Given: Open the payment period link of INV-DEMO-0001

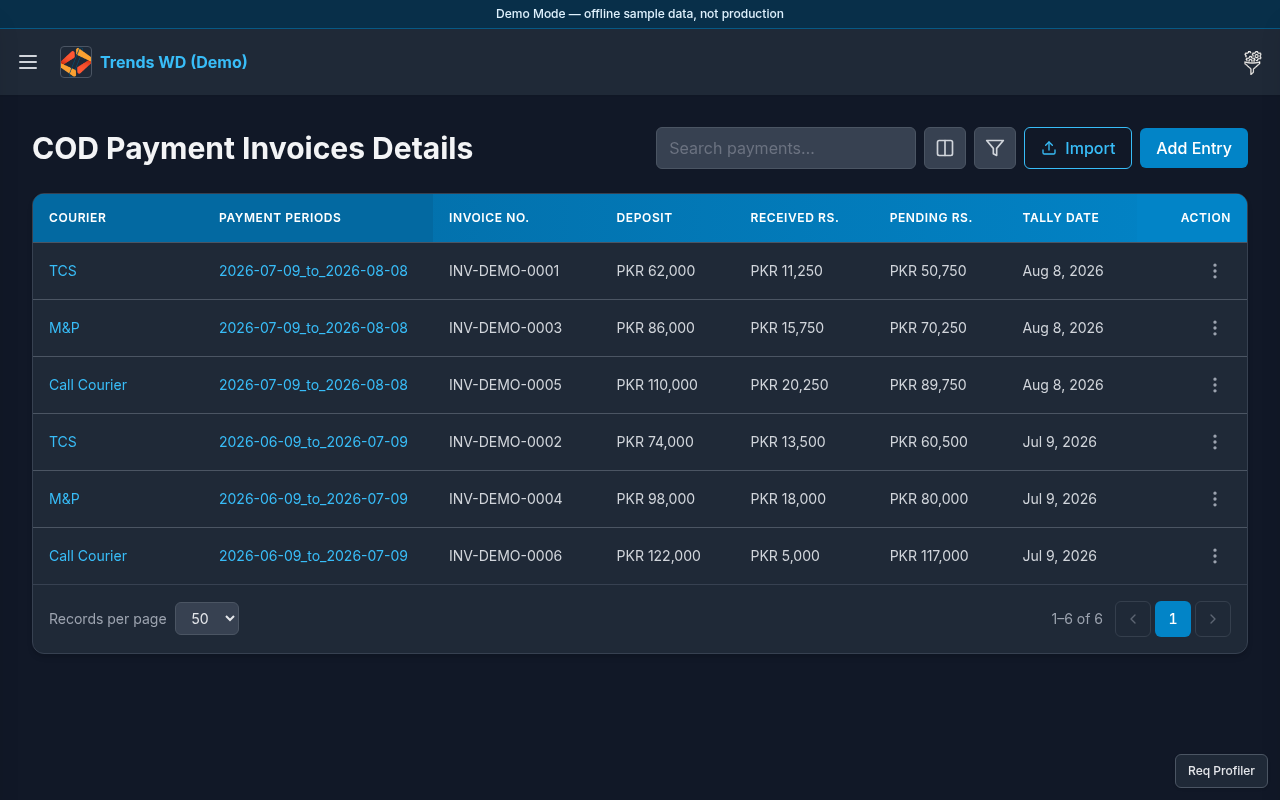Looking at the screenshot, I should click(313, 271).
